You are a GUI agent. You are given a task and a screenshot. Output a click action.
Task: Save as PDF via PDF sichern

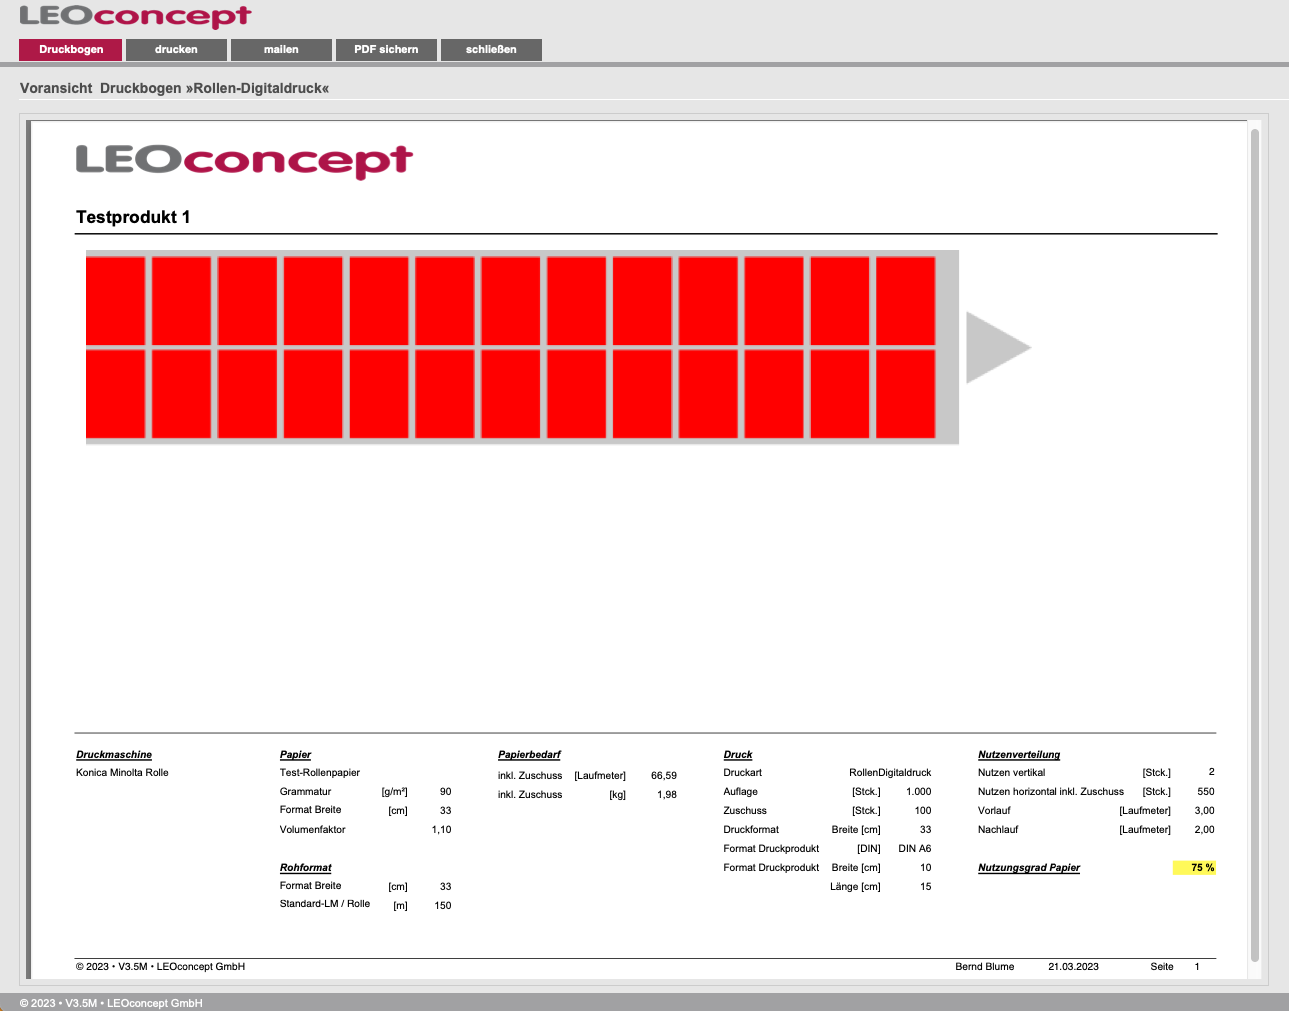(386, 50)
